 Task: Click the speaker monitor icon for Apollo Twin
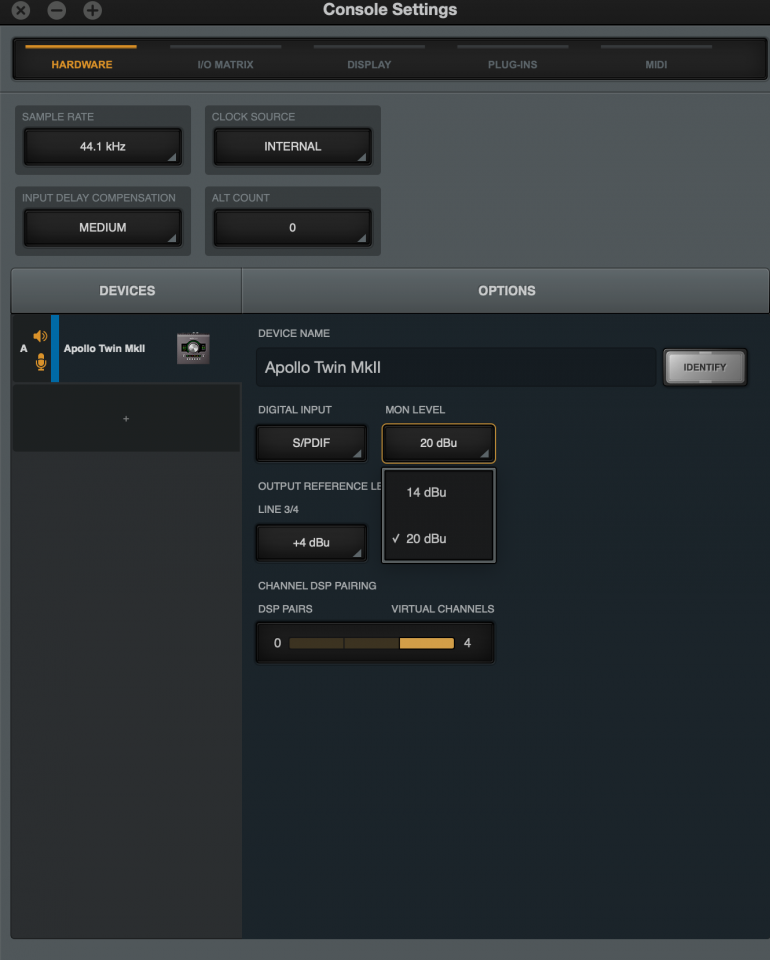point(40,336)
